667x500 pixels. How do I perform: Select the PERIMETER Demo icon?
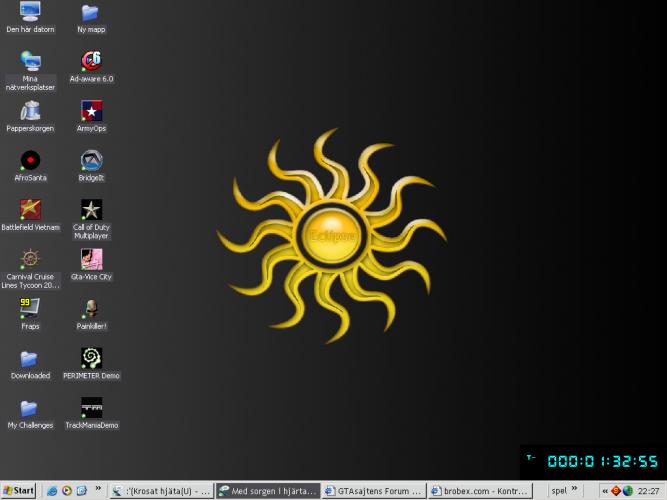point(91,358)
